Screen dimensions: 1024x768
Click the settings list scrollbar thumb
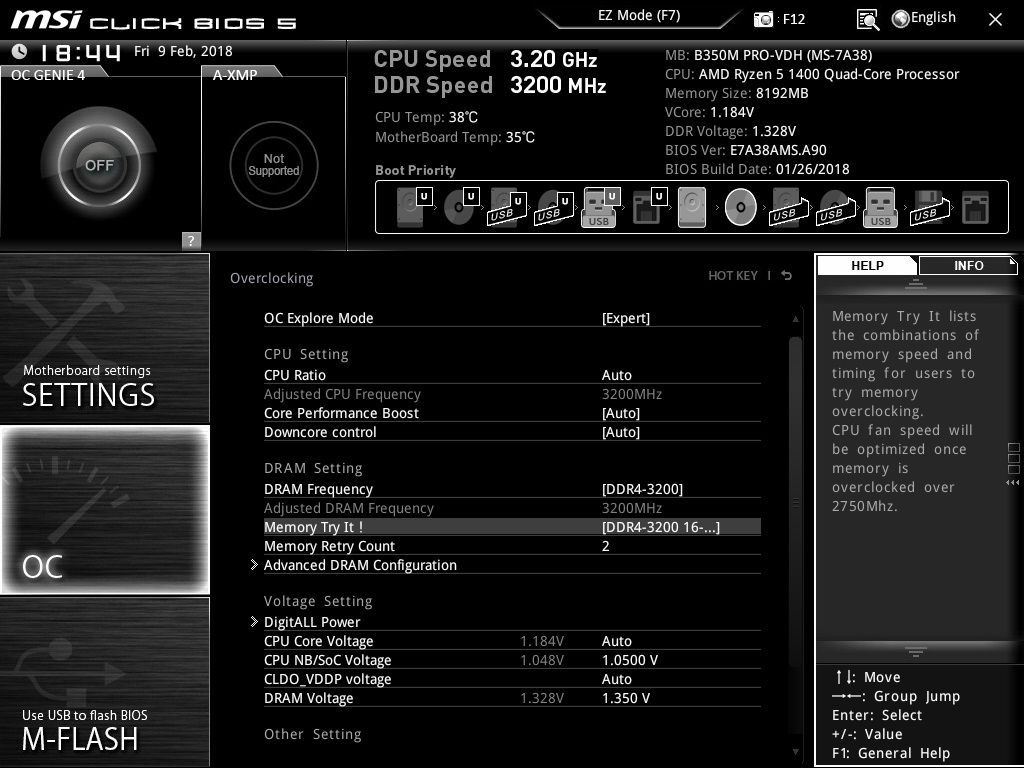(x=795, y=503)
